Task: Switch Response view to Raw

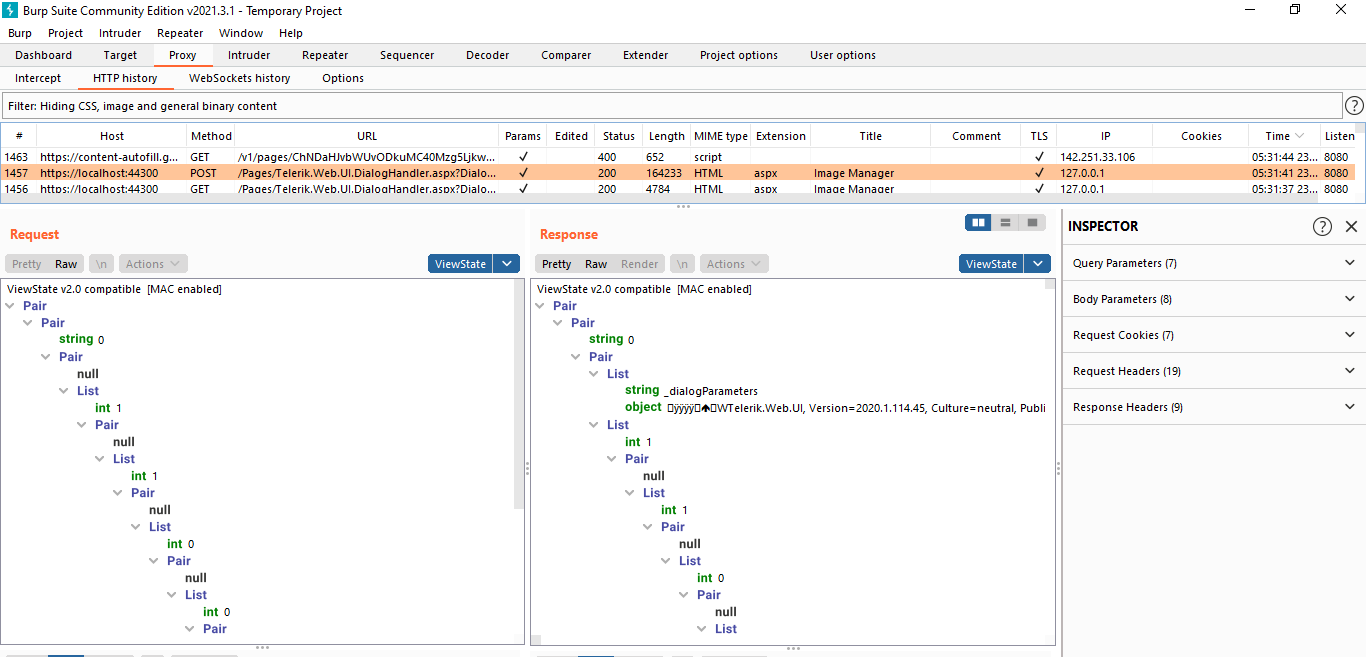Action: point(596,264)
